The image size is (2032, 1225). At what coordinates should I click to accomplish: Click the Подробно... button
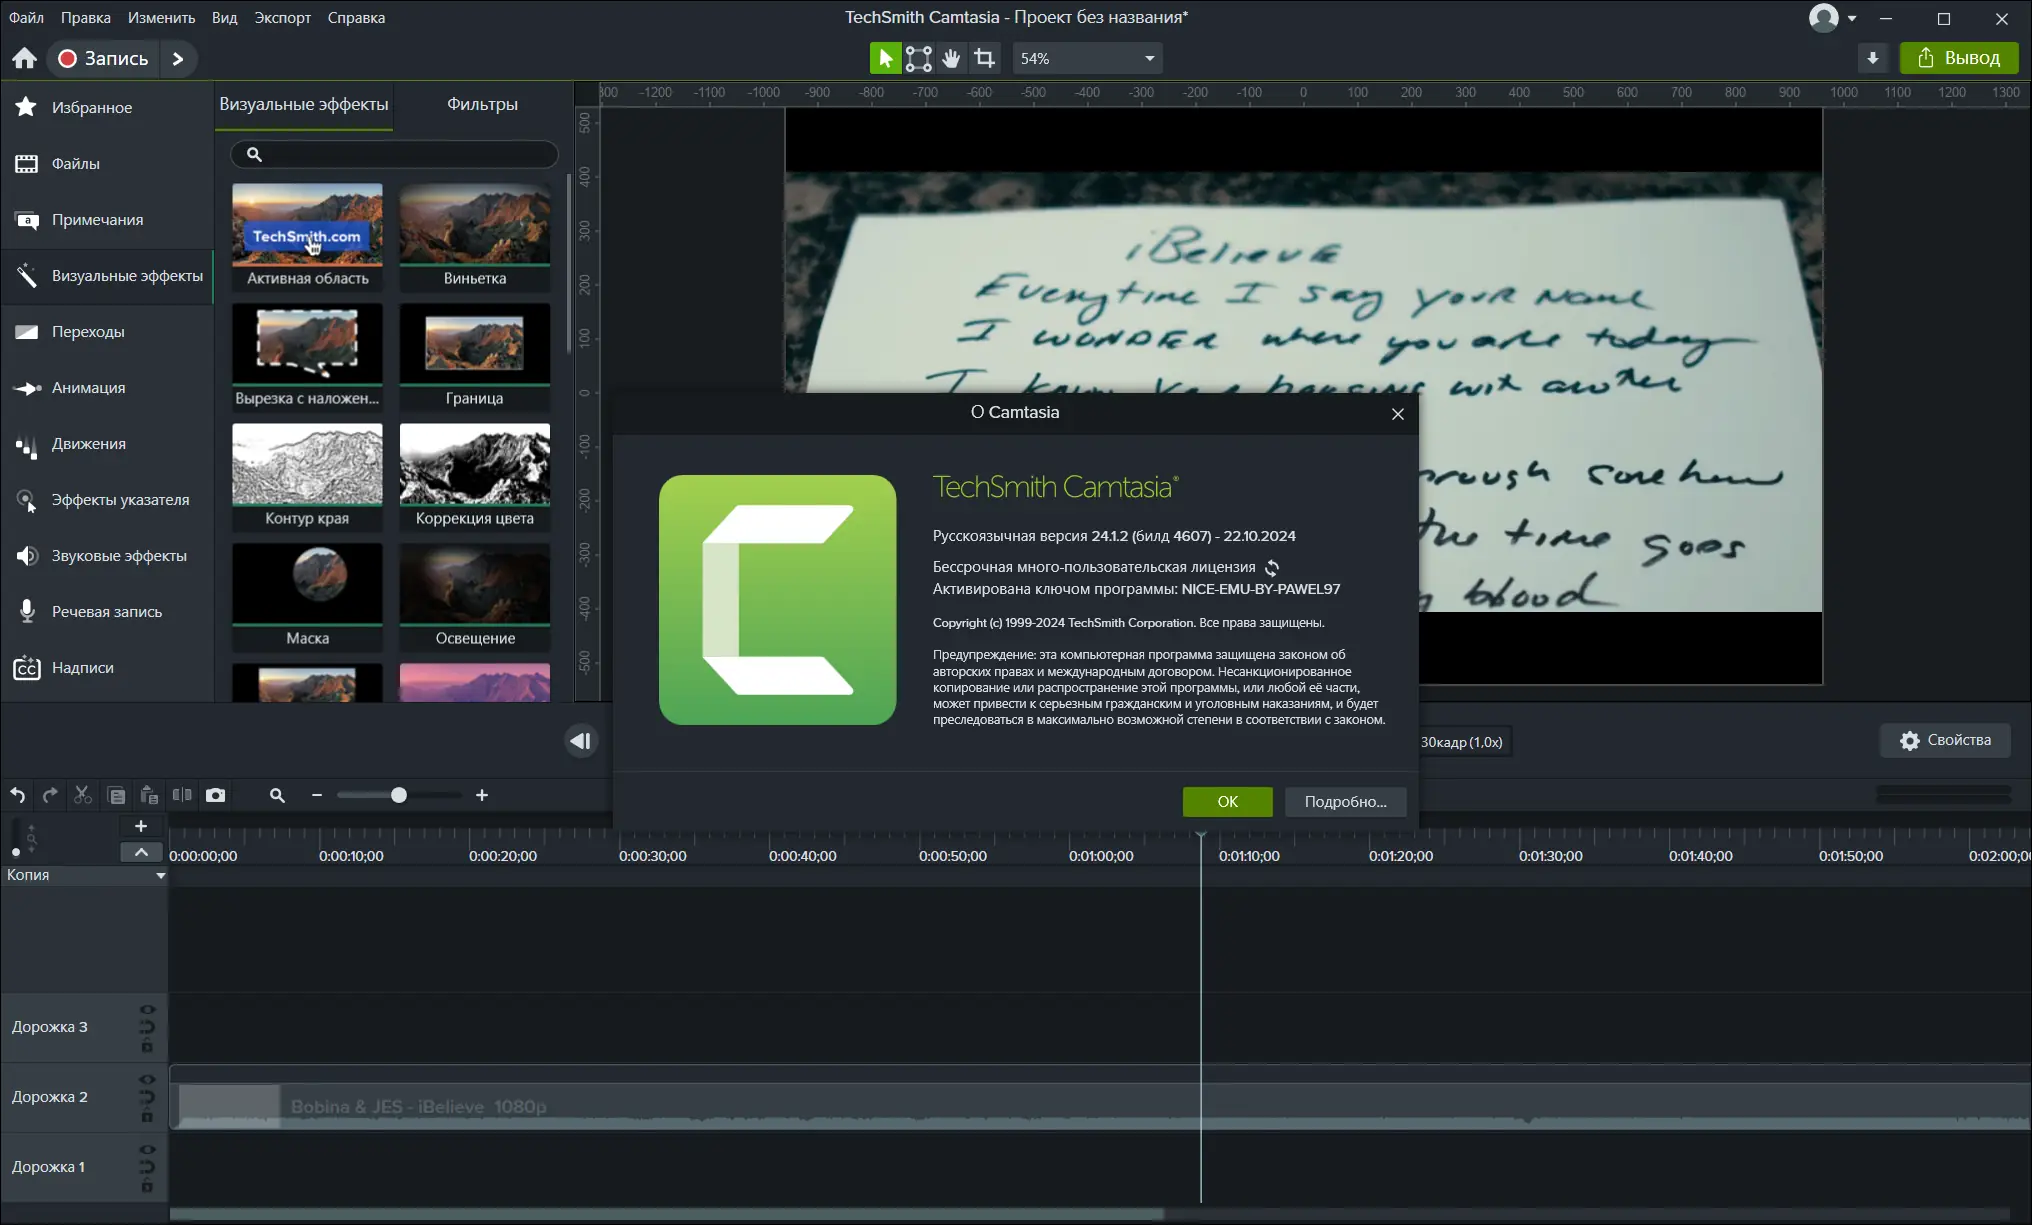[1345, 801]
